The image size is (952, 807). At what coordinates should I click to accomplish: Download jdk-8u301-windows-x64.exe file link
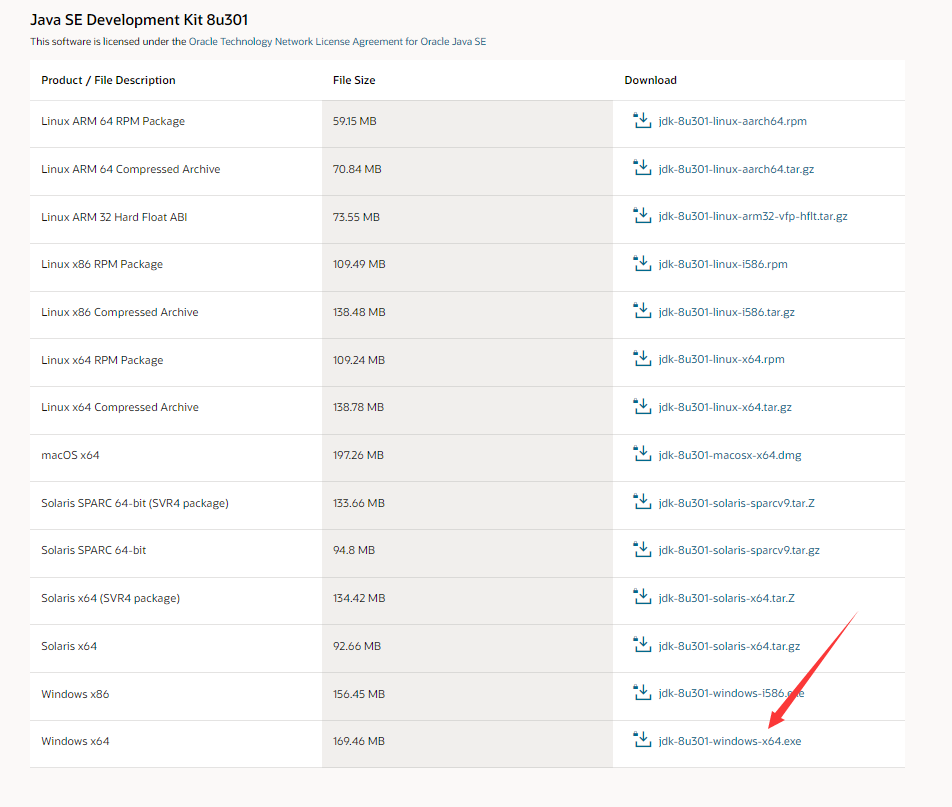(730, 741)
